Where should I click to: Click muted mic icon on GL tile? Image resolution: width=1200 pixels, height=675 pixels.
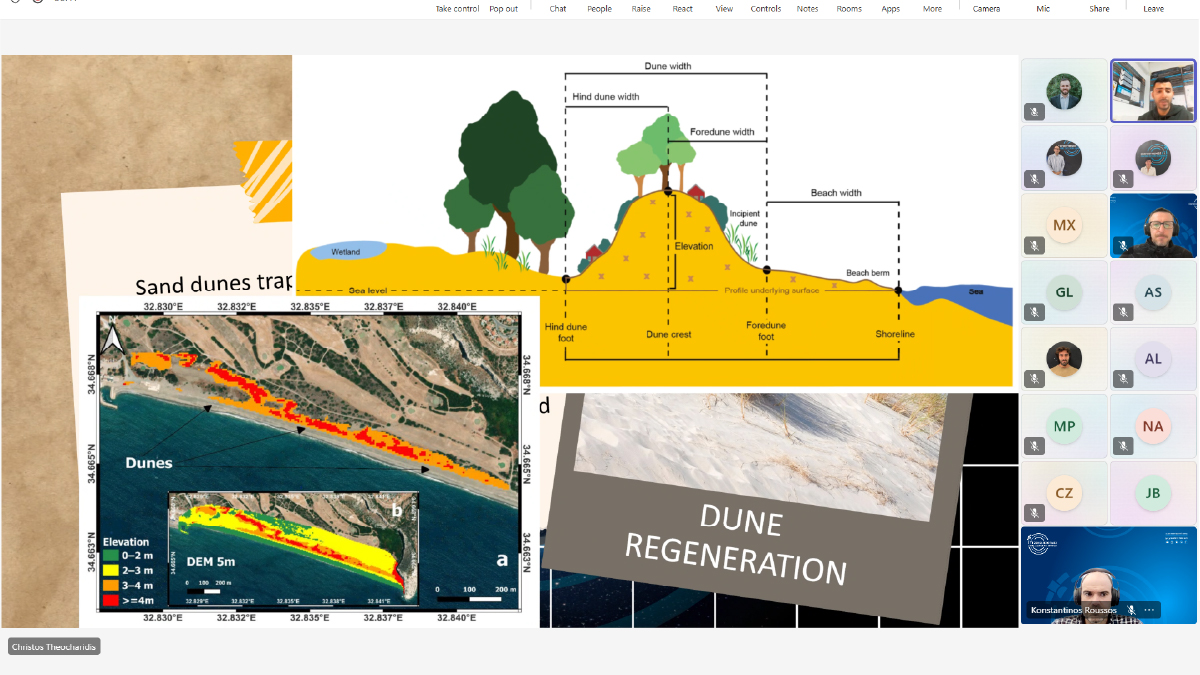click(1035, 313)
